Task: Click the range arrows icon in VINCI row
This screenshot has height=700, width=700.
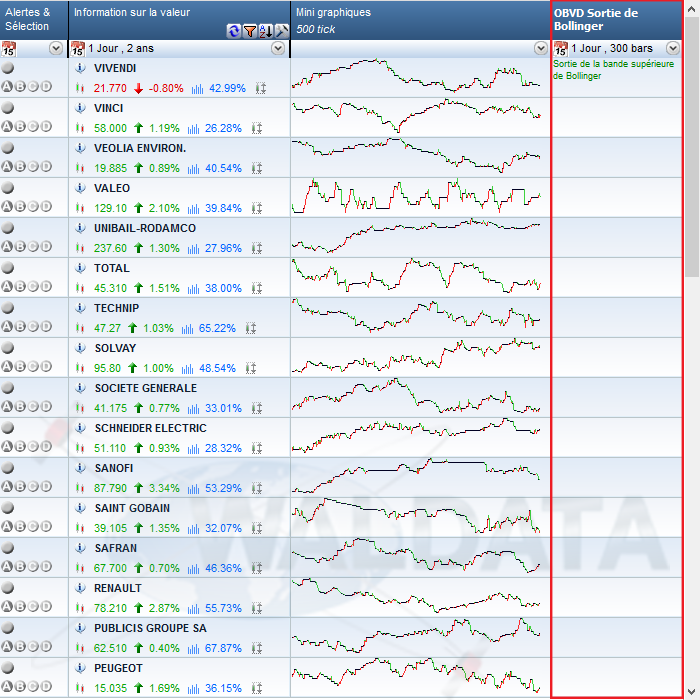Action: click(257, 129)
